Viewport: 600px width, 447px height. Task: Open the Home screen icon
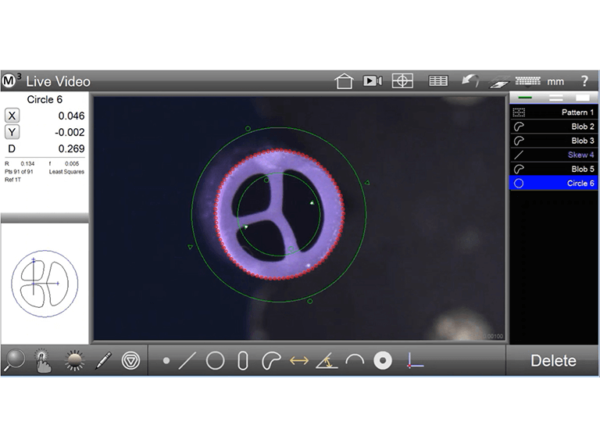pyautogui.click(x=344, y=81)
